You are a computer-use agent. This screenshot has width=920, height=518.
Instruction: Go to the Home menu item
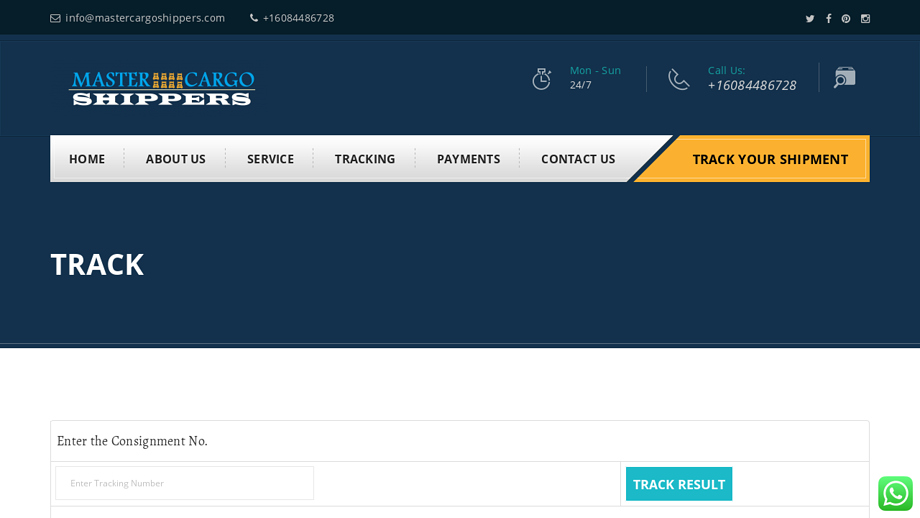[x=87, y=159]
